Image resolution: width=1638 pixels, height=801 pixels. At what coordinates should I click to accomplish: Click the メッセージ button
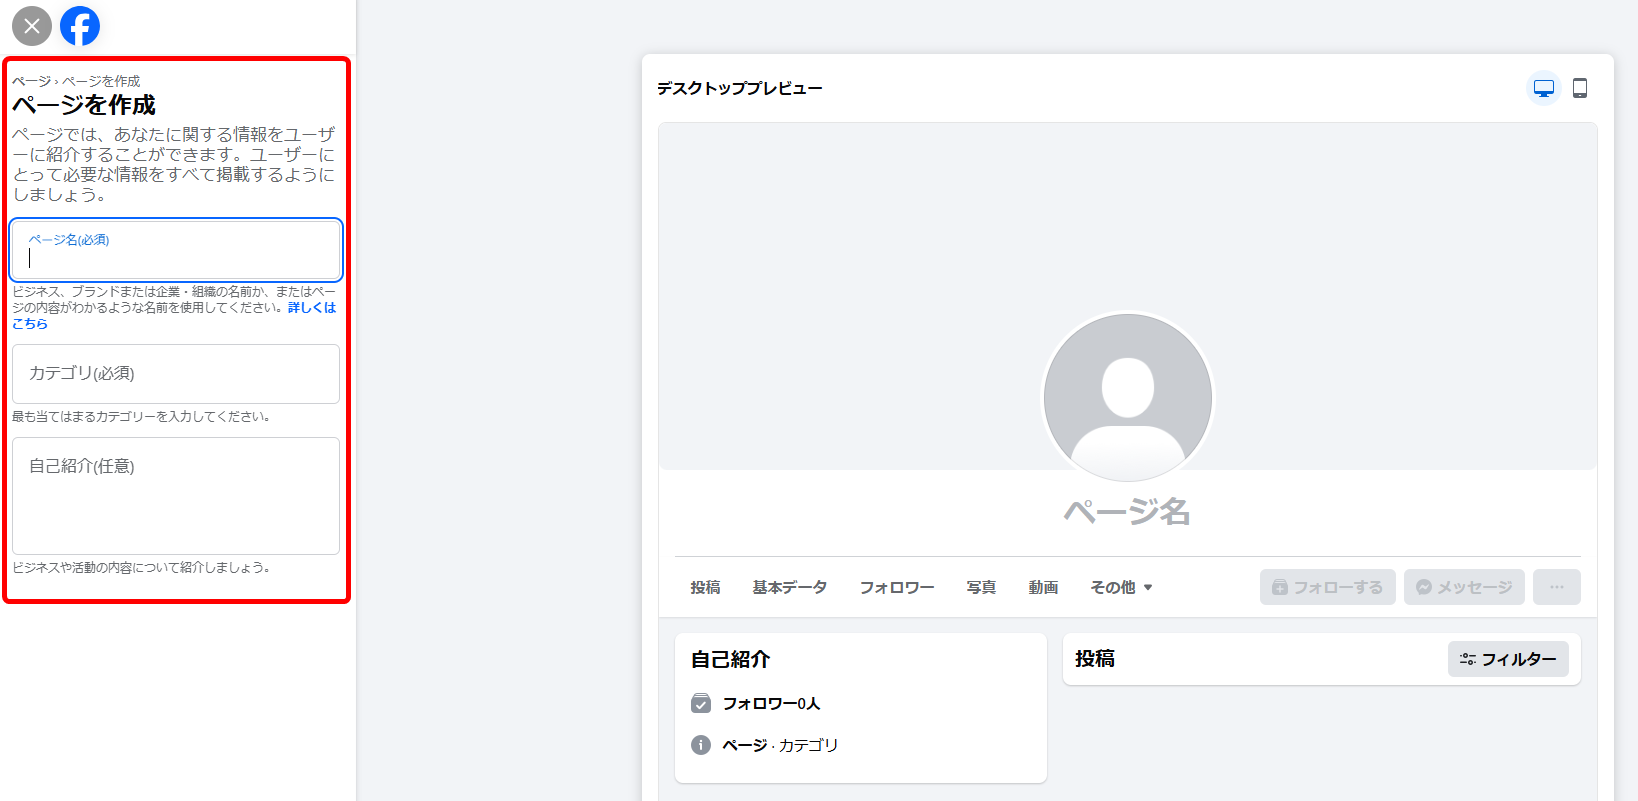tap(1464, 587)
